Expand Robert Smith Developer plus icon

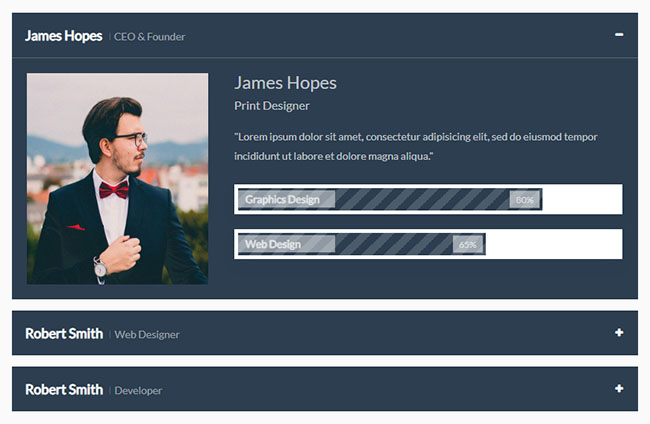point(619,389)
